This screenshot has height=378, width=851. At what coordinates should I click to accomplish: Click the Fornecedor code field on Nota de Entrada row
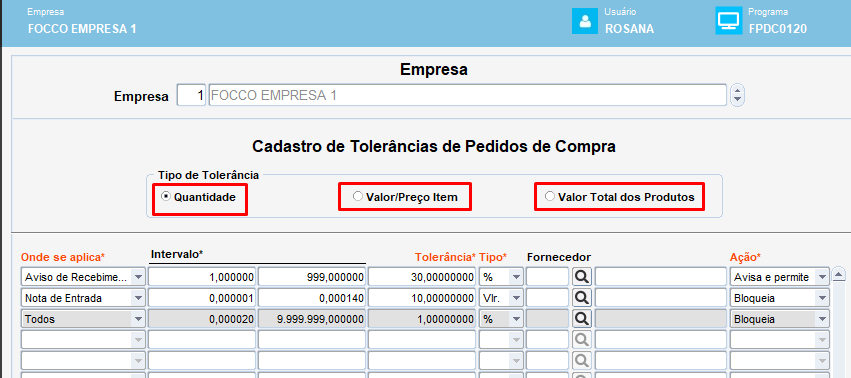pos(548,298)
